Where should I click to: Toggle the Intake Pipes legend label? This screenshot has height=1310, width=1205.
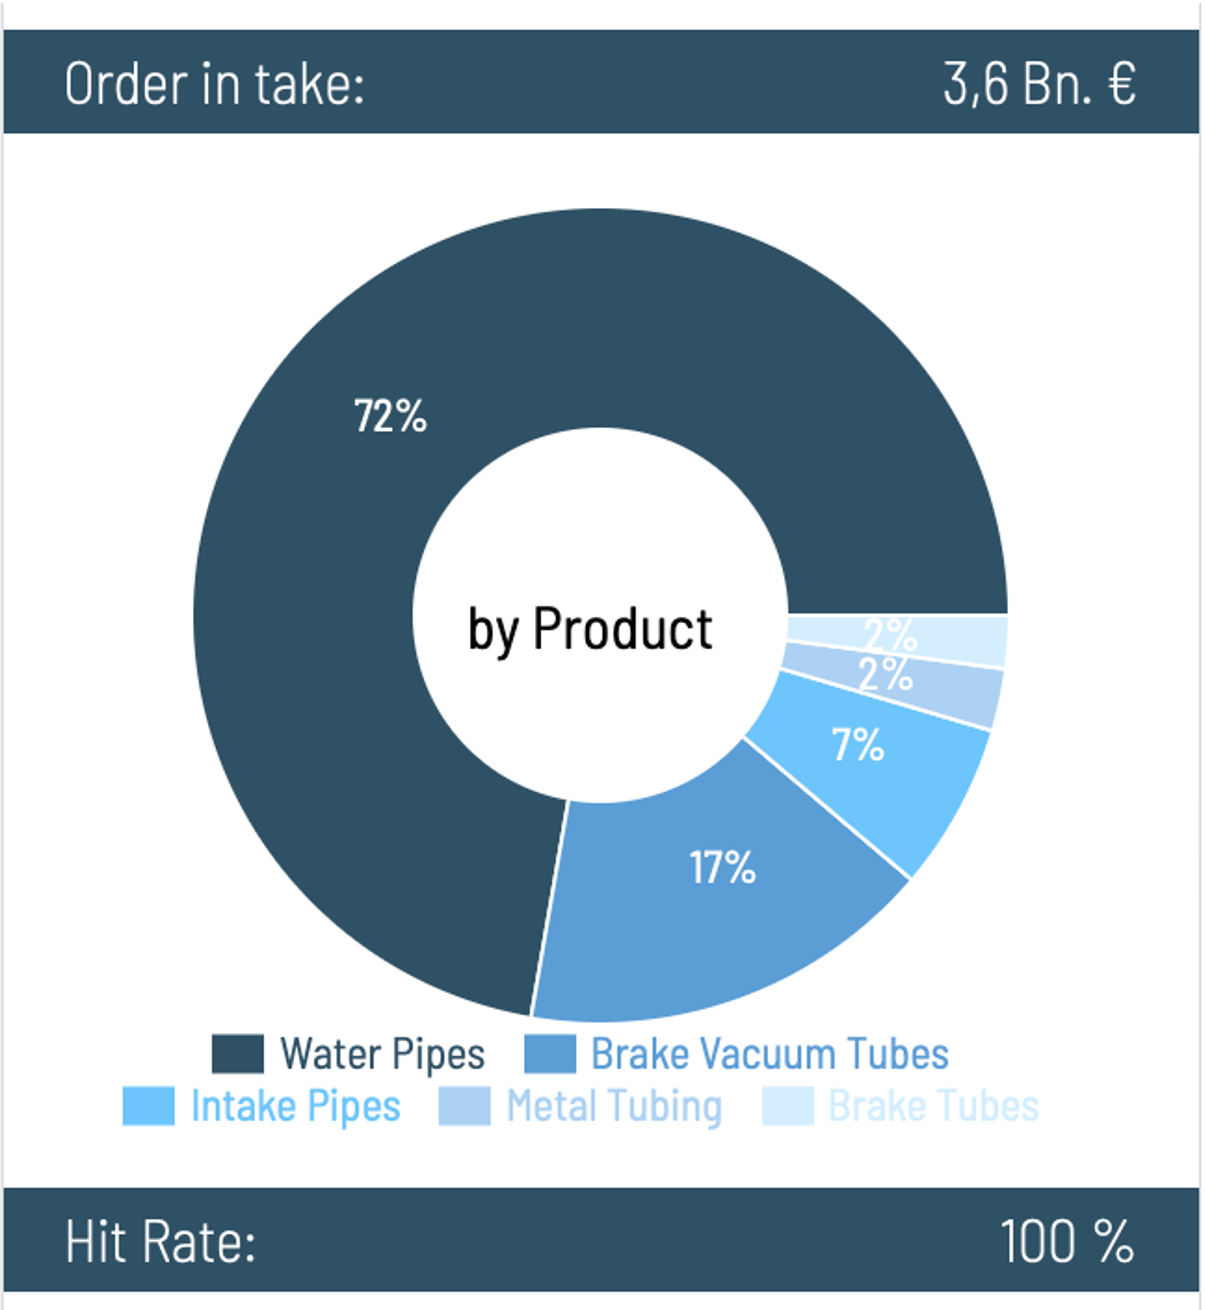coord(296,1107)
